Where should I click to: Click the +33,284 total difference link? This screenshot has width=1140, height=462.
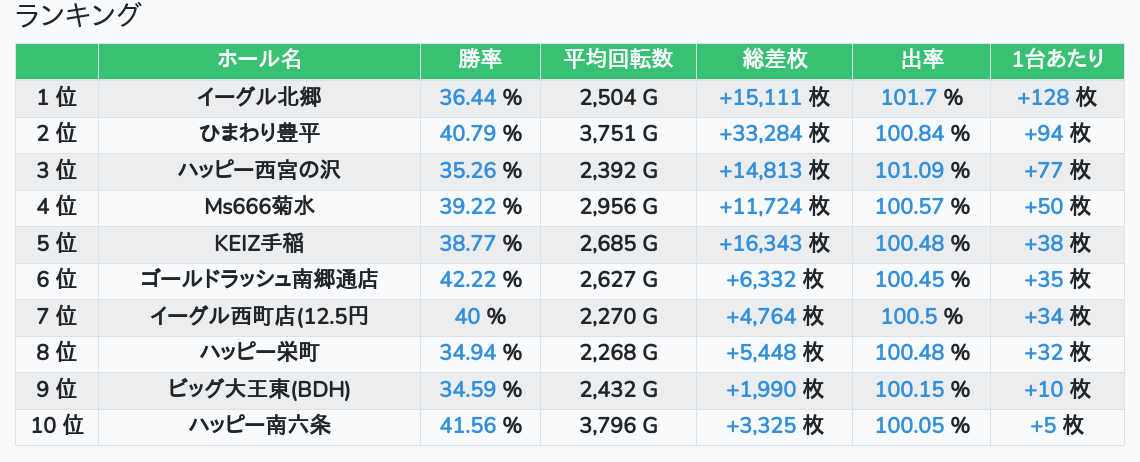(x=761, y=134)
